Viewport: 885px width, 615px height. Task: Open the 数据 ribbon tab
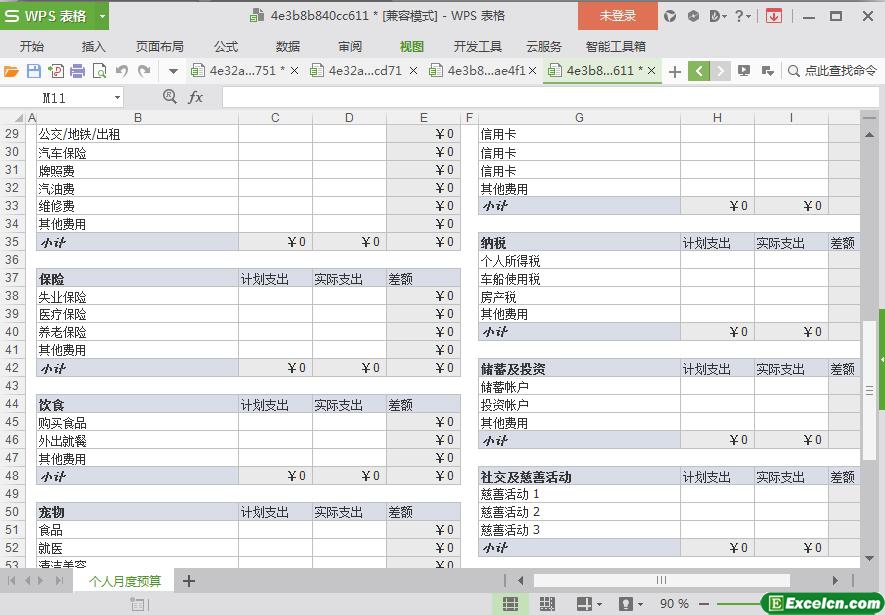click(288, 46)
